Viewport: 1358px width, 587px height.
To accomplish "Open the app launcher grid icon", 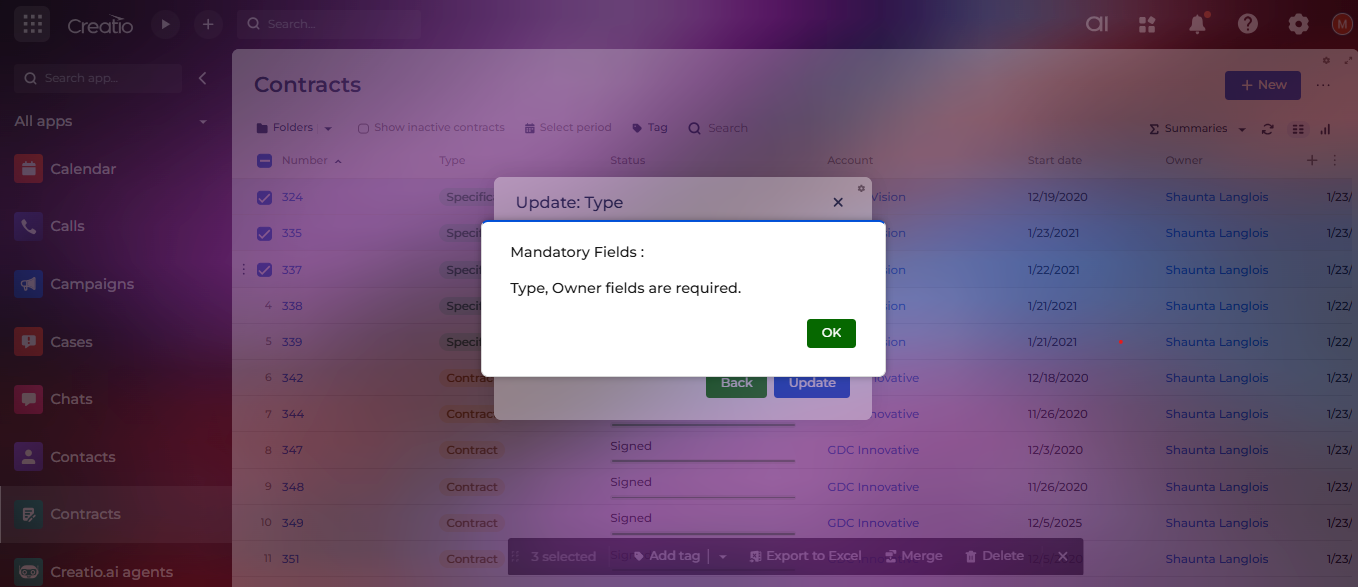I will pyautogui.click(x=32, y=24).
